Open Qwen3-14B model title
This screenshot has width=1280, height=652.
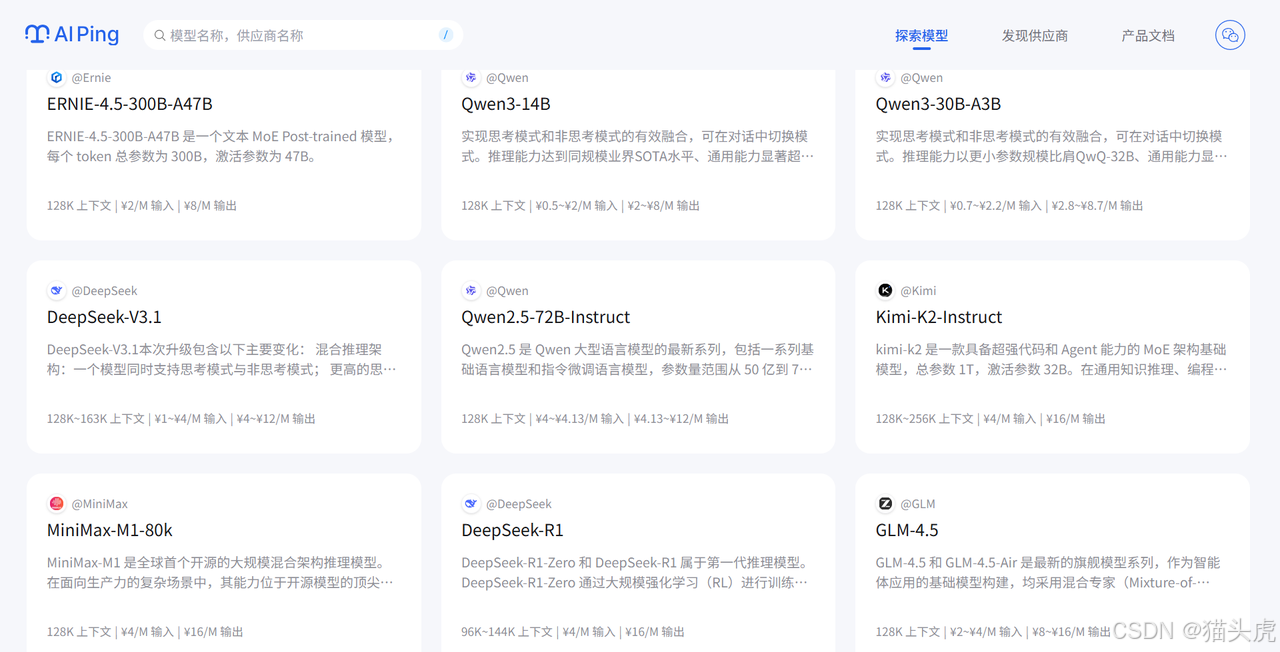point(506,104)
